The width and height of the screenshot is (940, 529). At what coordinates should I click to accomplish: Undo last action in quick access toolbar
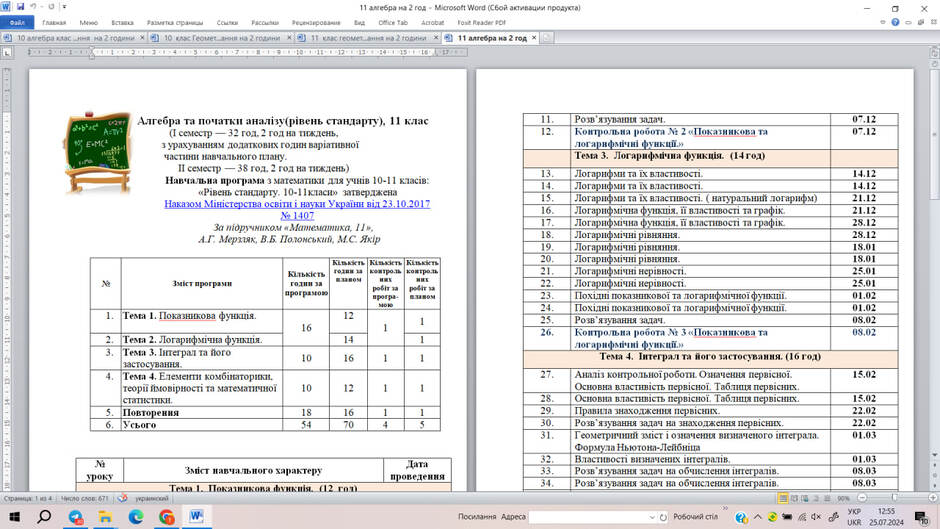coord(34,7)
